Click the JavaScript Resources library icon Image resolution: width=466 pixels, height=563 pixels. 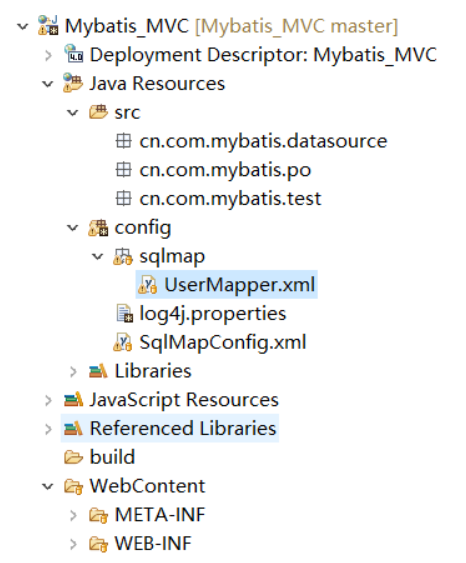click(73, 400)
